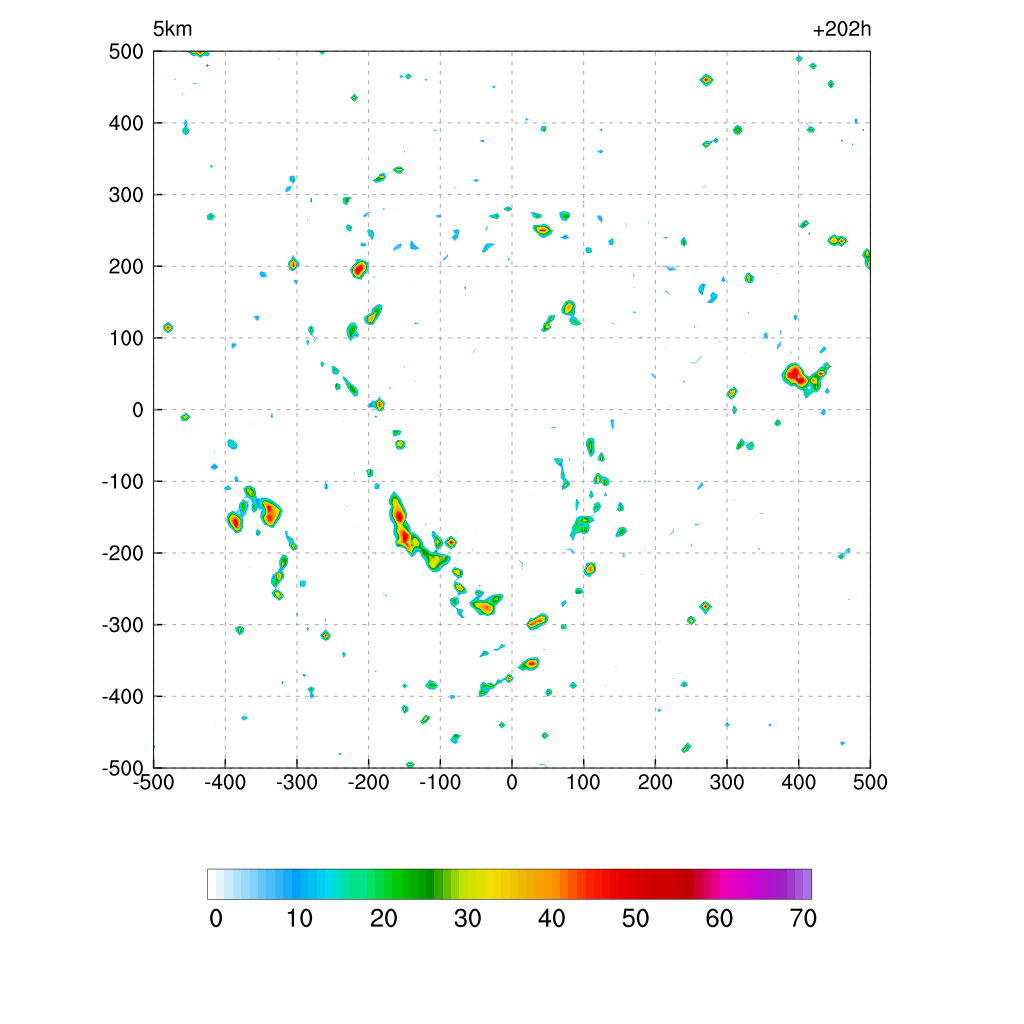This screenshot has height=1024, width=1024.
Task: Click the colorbar label 10
Action: coord(299,919)
